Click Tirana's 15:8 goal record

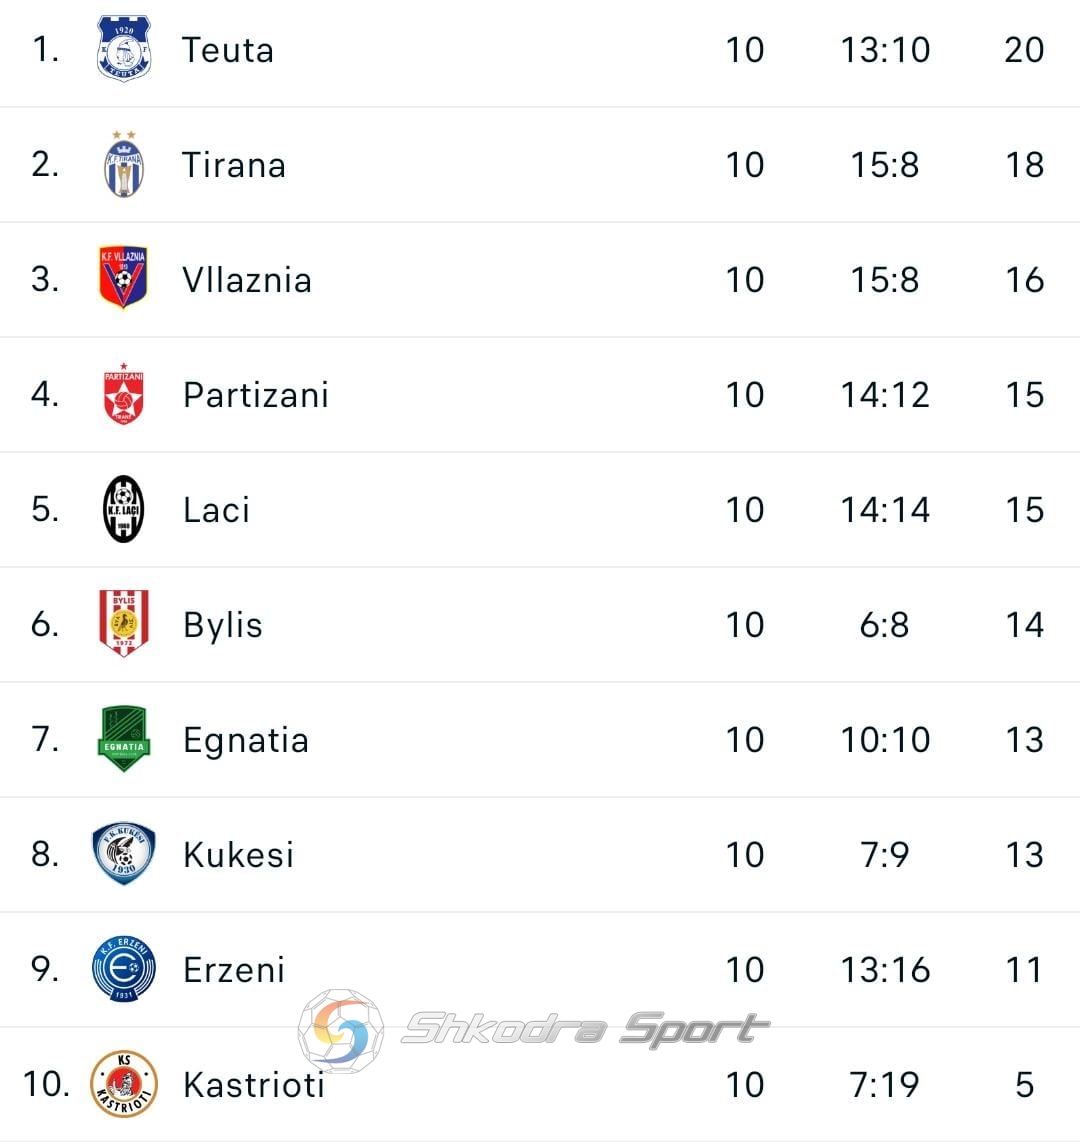pos(886,165)
